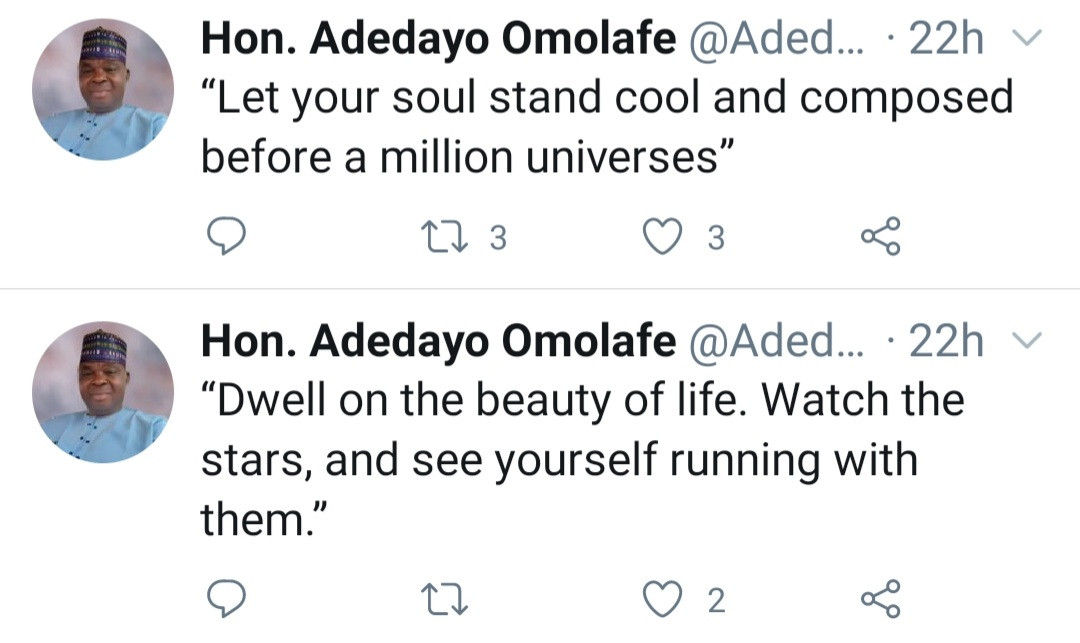
Task: Reply to the "Dwell on the beauty" tweet
Action: coord(226,599)
